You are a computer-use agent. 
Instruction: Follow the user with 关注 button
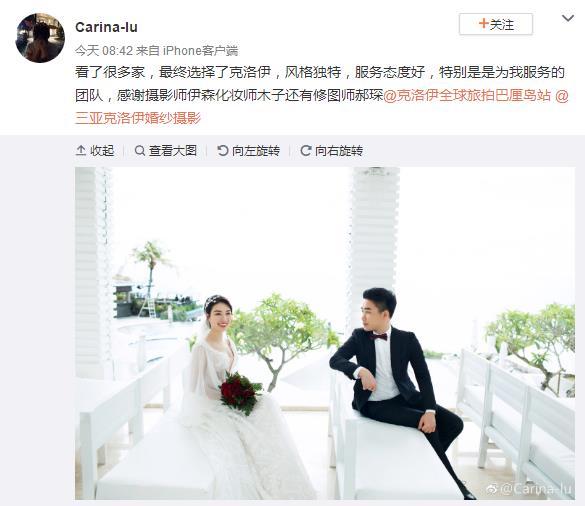pos(495,24)
